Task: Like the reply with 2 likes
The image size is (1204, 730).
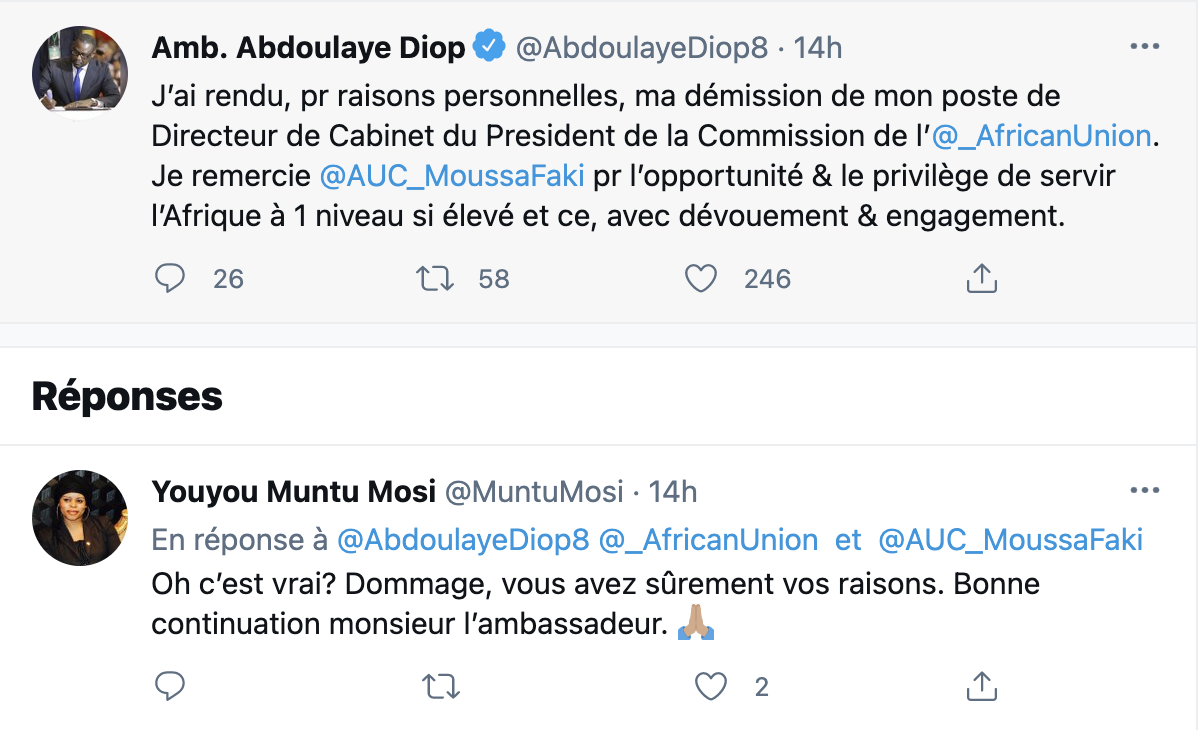Action: [x=710, y=687]
